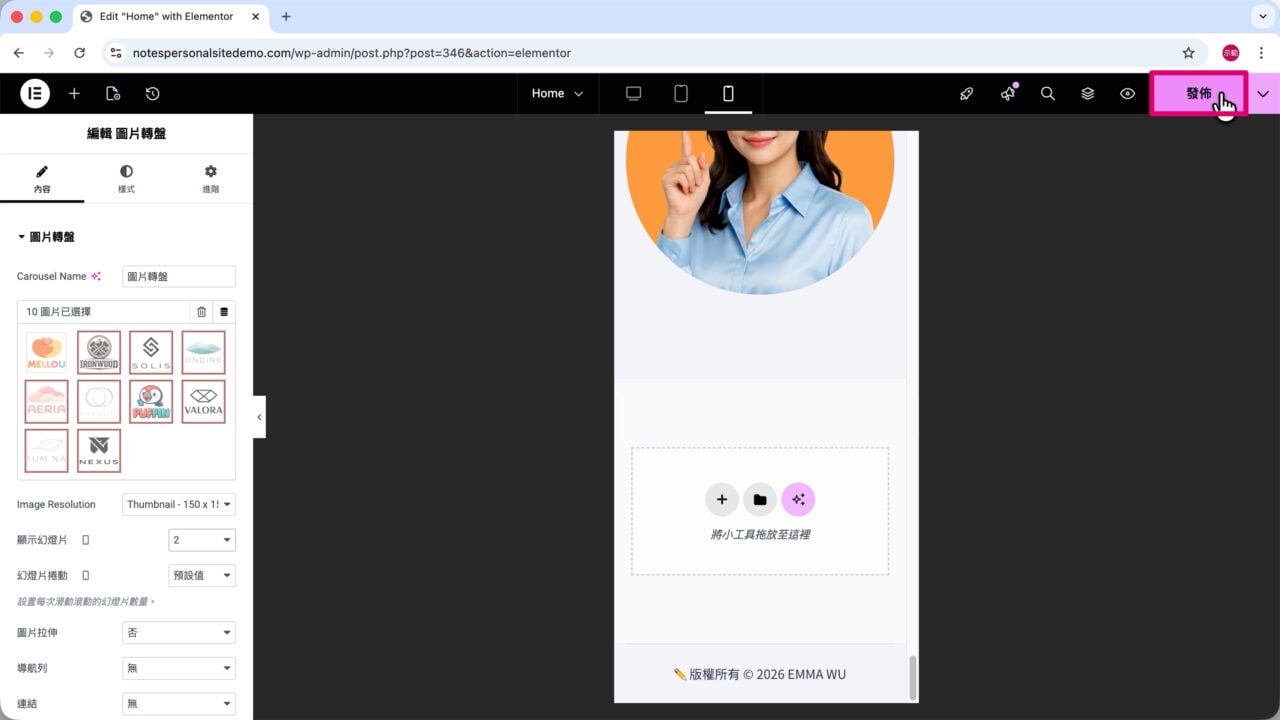The width and height of the screenshot is (1280, 720).
Task: Open the 幻燈片捲動 dropdown
Action: point(202,575)
